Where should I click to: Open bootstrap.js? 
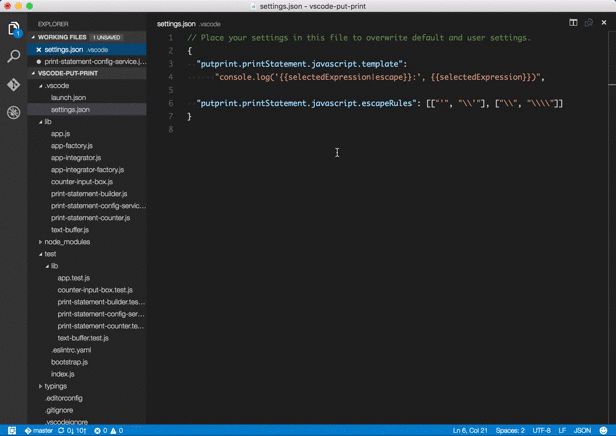pyautogui.click(x=69, y=362)
